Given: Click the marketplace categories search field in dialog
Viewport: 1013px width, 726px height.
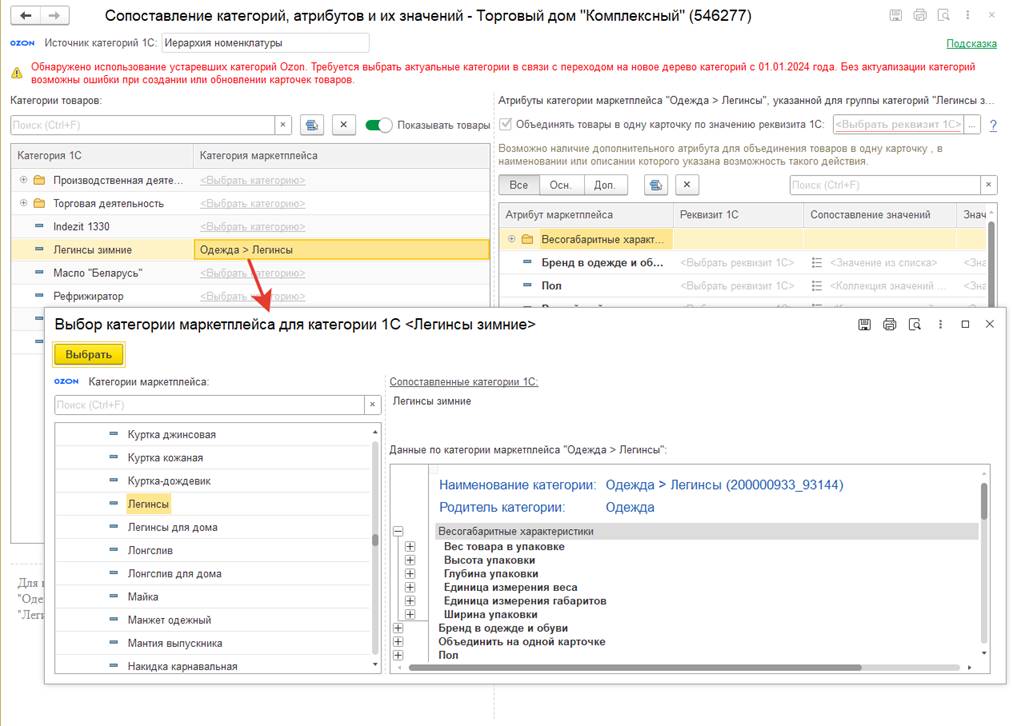Looking at the screenshot, I should (x=209, y=405).
